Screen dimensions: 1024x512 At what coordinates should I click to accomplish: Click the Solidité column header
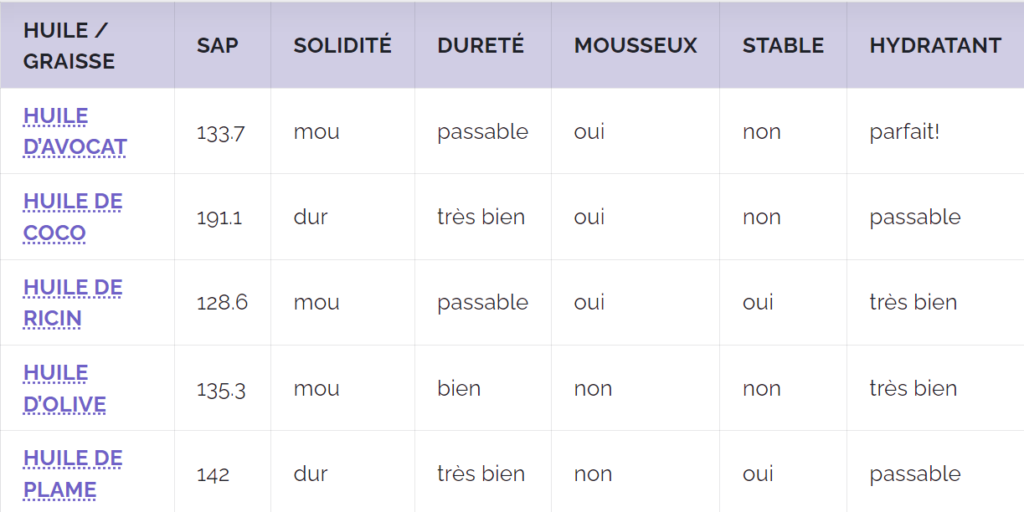[x=342, y=45]
